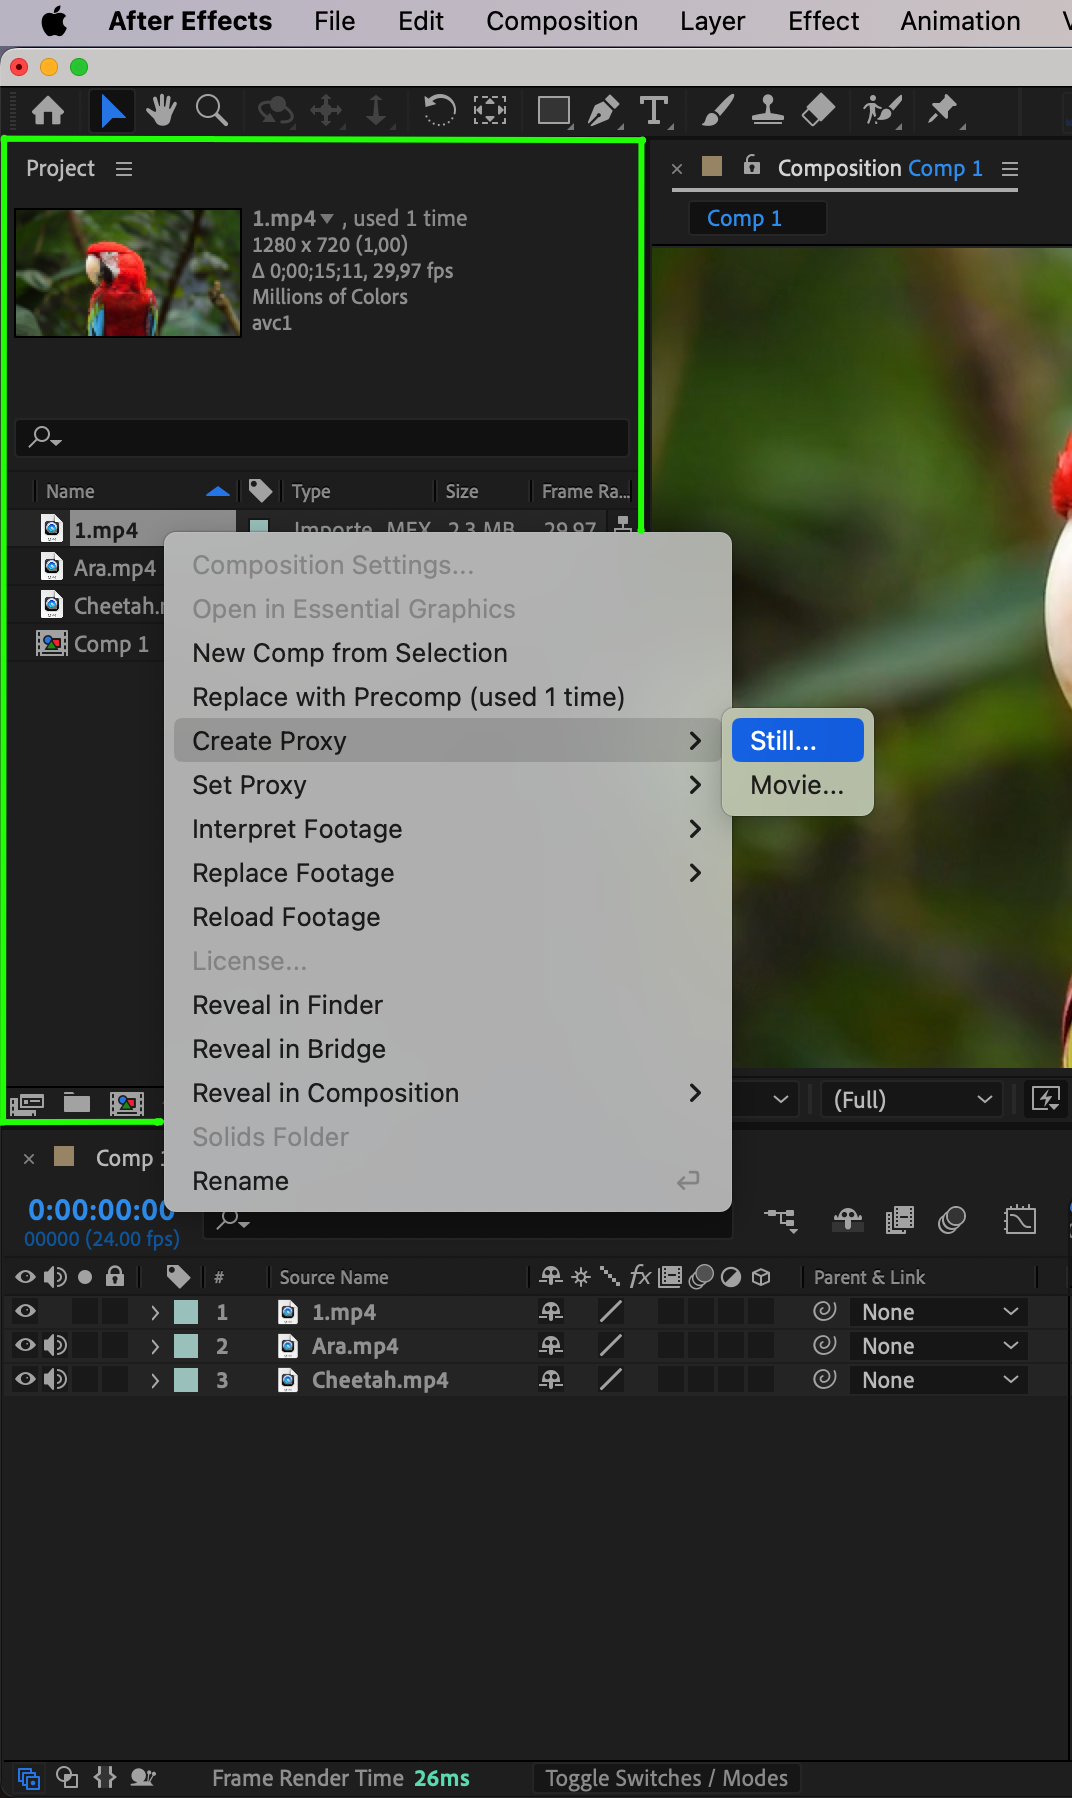Hide the 1.mp4 layer video eye
The height and width of the screenshot is (1798, 1072).
pyautogui.click(x=26, y=1311)
